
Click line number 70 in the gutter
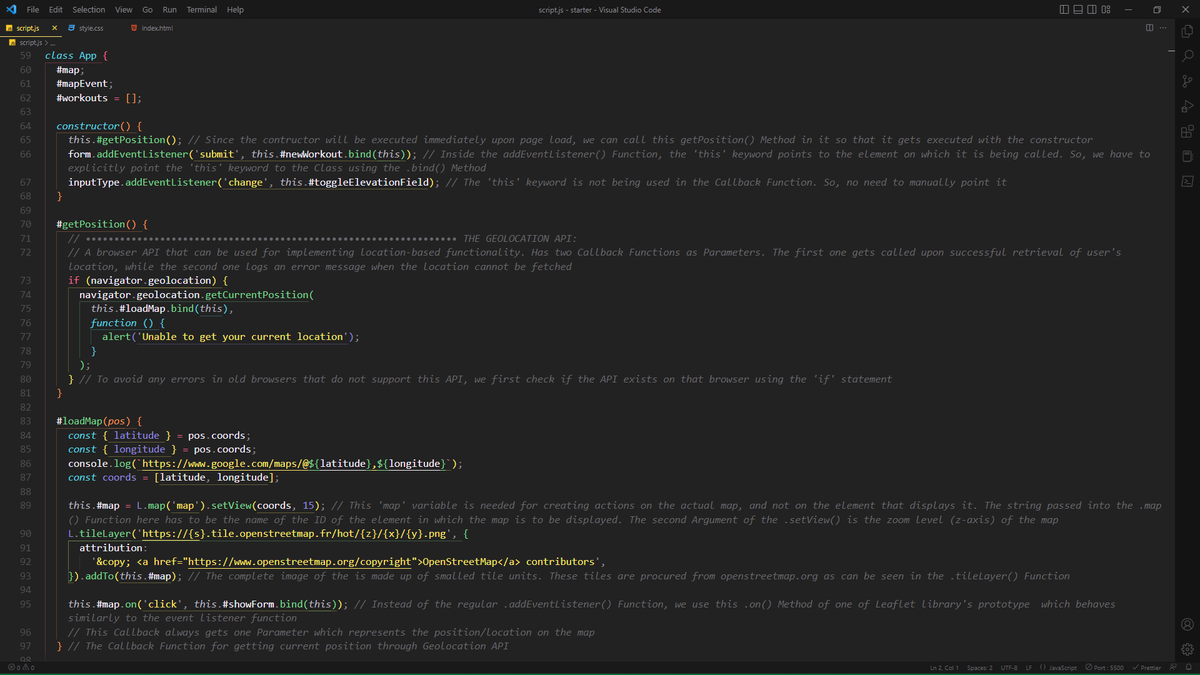pyautogui.click(x=25, y=224)
